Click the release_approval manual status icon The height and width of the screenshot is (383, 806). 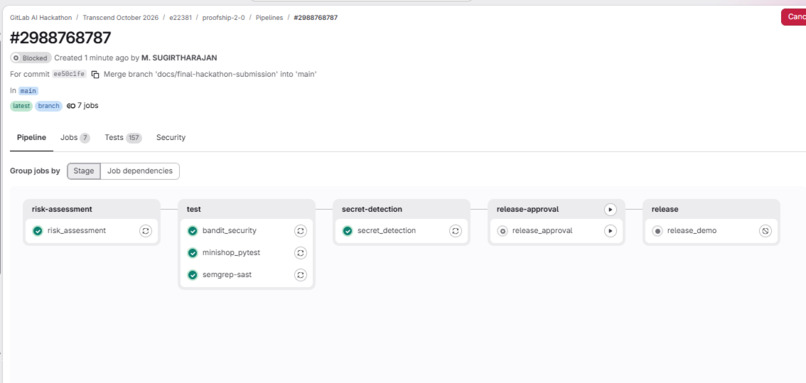(502, 231)
